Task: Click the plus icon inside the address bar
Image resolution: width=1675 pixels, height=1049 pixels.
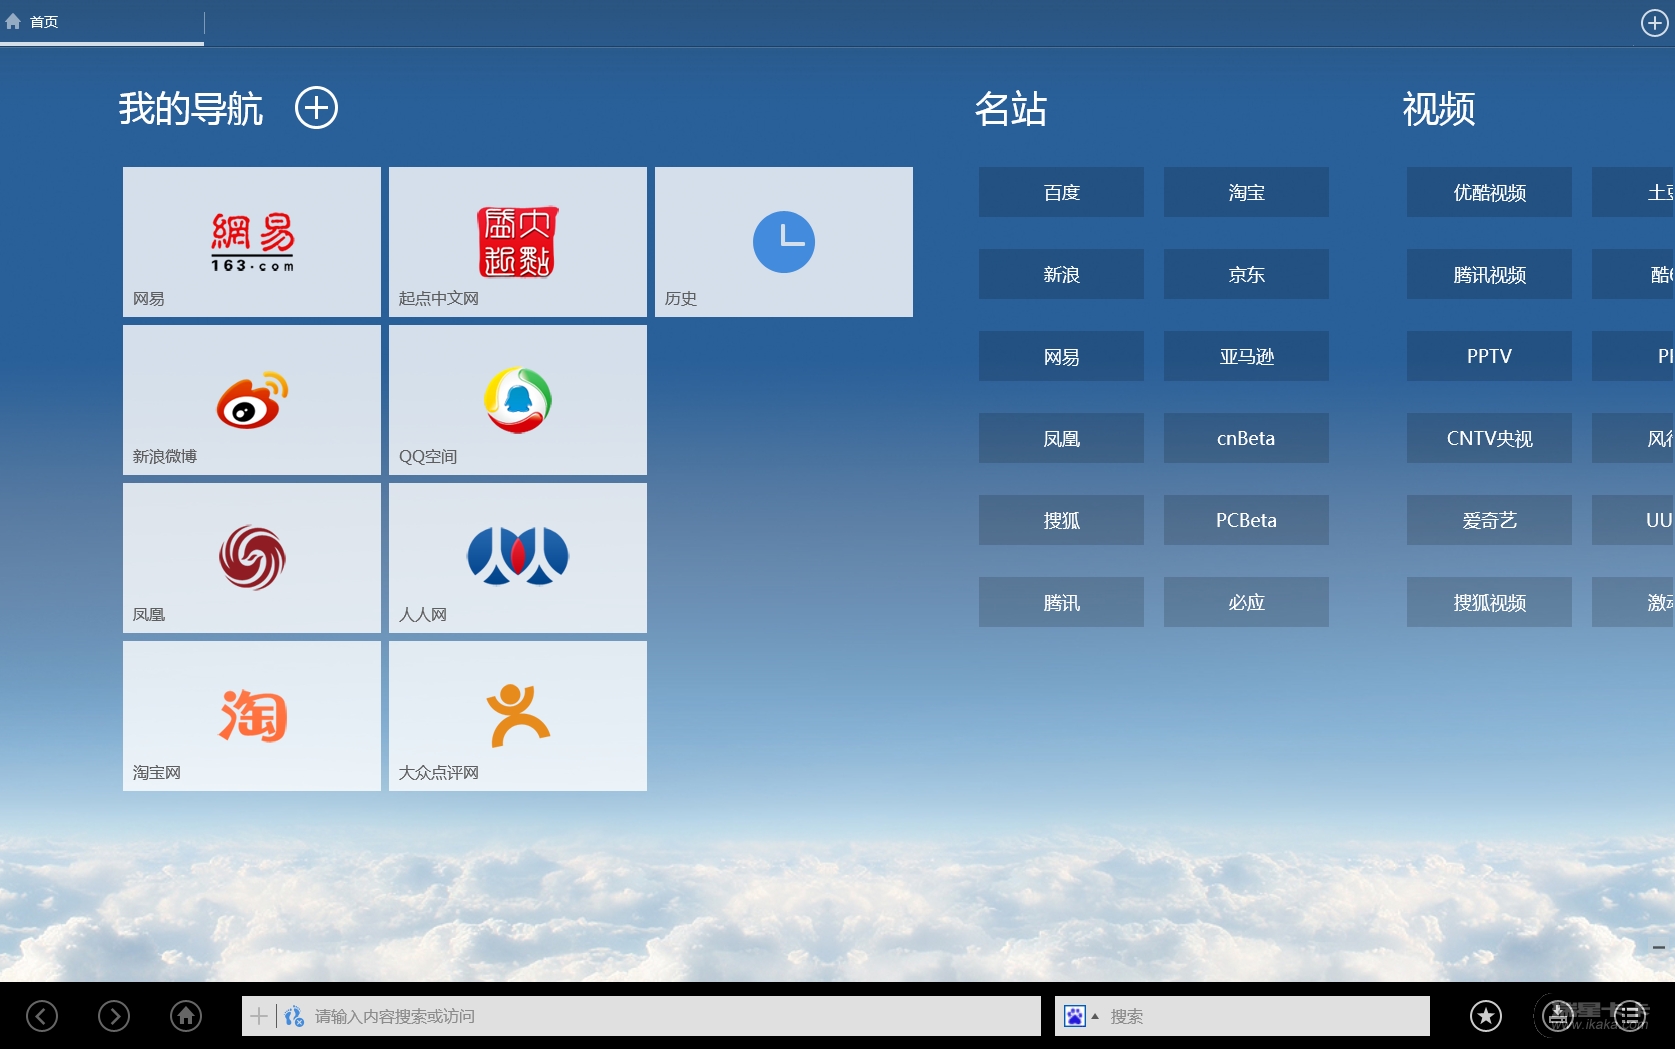Action: click(259, 1016)
